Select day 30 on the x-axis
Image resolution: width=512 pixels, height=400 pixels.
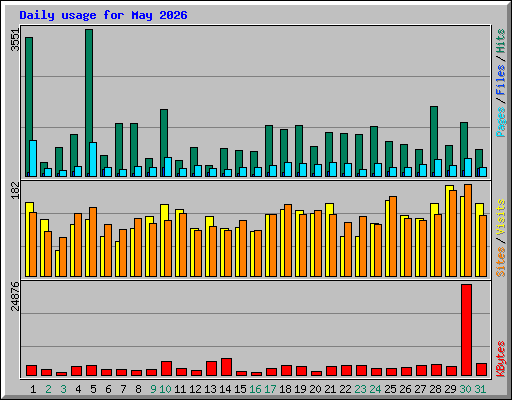pos(465,389)
